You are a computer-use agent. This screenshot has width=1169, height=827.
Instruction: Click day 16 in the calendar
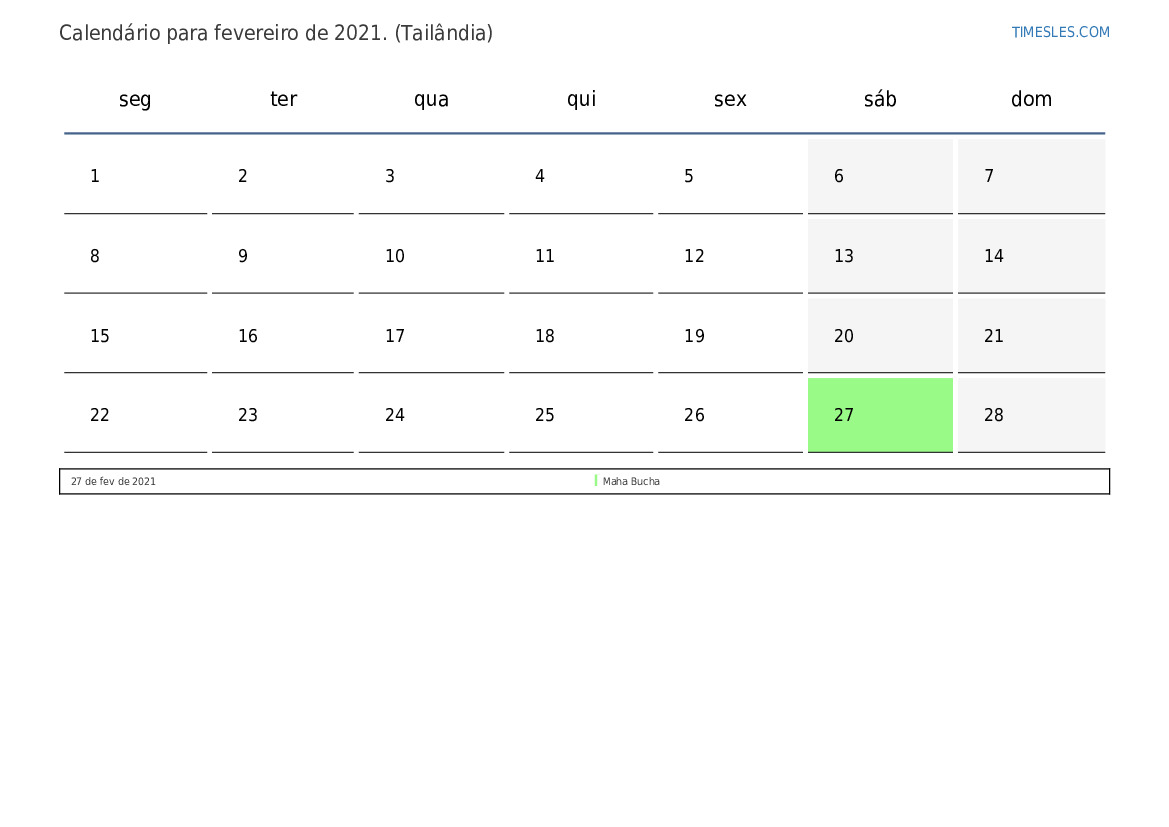tap(283, 336)
